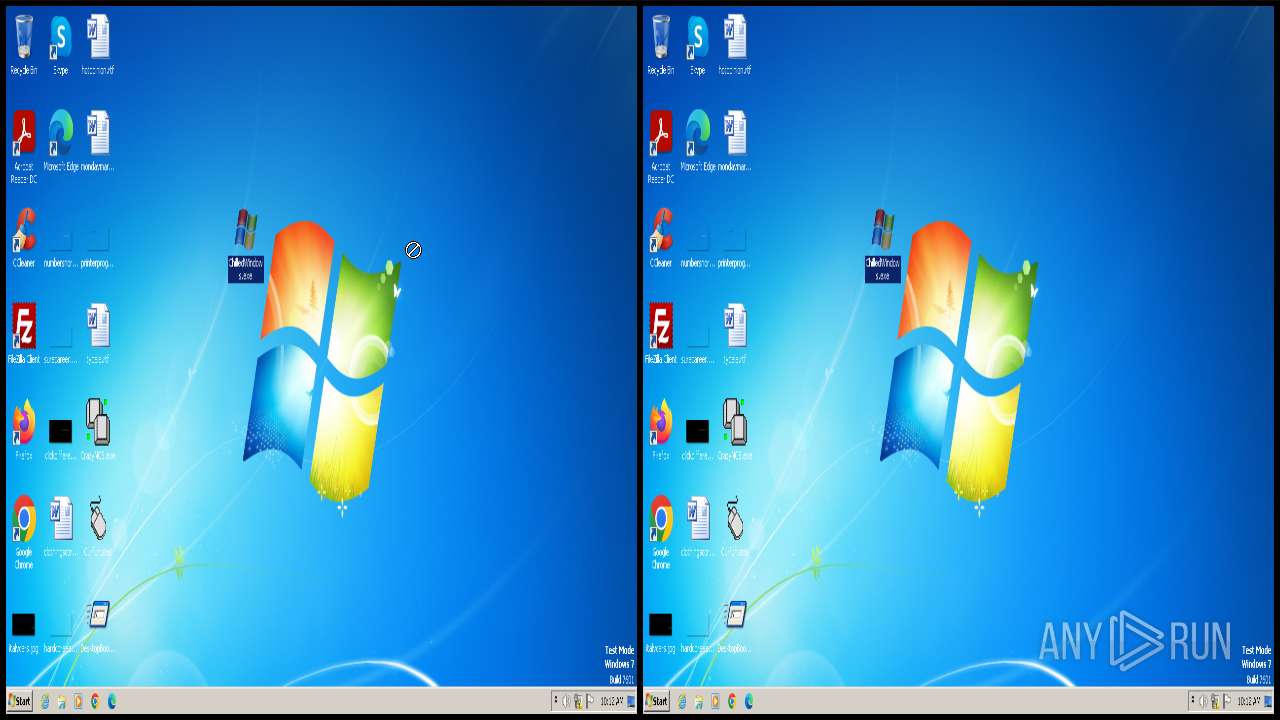Select the Word document beside Skype on right screen
Image resolution: width=1280 pixels, height=720 pixels.
tap(735, 45)
